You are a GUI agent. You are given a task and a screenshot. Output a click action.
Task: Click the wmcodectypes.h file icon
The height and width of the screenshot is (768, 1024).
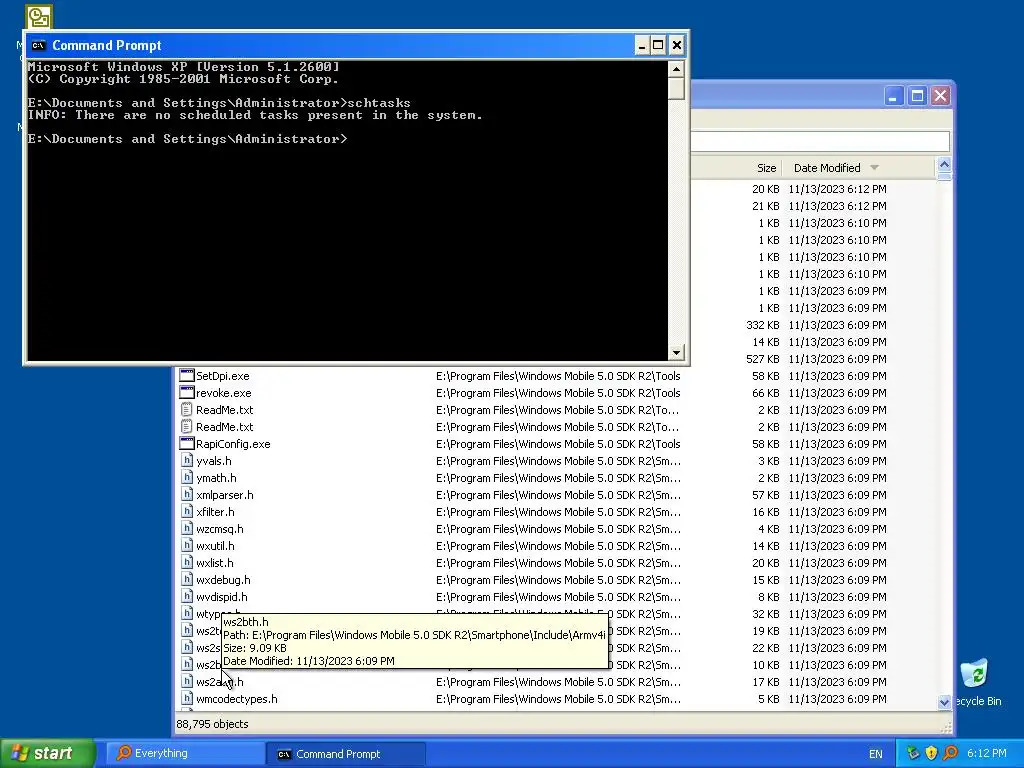pos(187,698)
